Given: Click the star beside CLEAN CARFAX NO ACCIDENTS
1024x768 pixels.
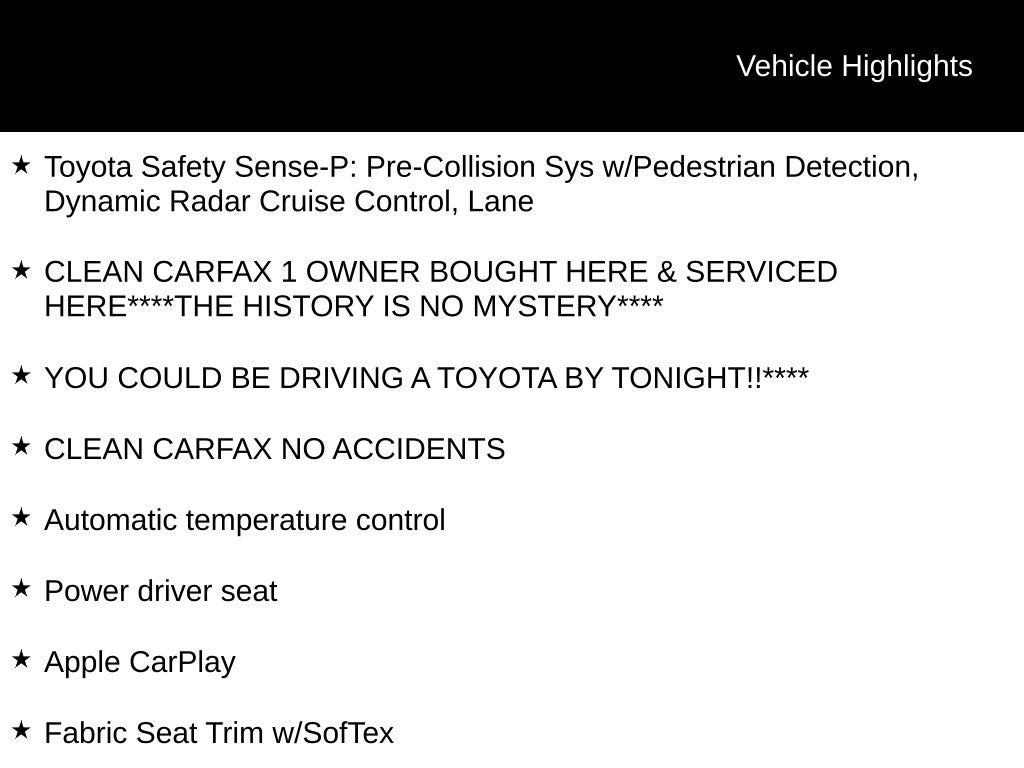Looking at the screenshot, I should (21, 447).
